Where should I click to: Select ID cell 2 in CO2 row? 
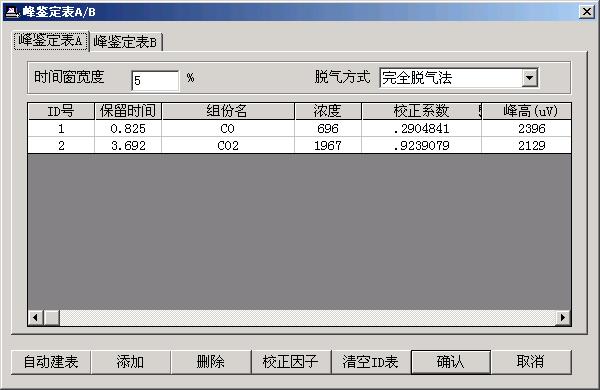(x=61, y=145)
